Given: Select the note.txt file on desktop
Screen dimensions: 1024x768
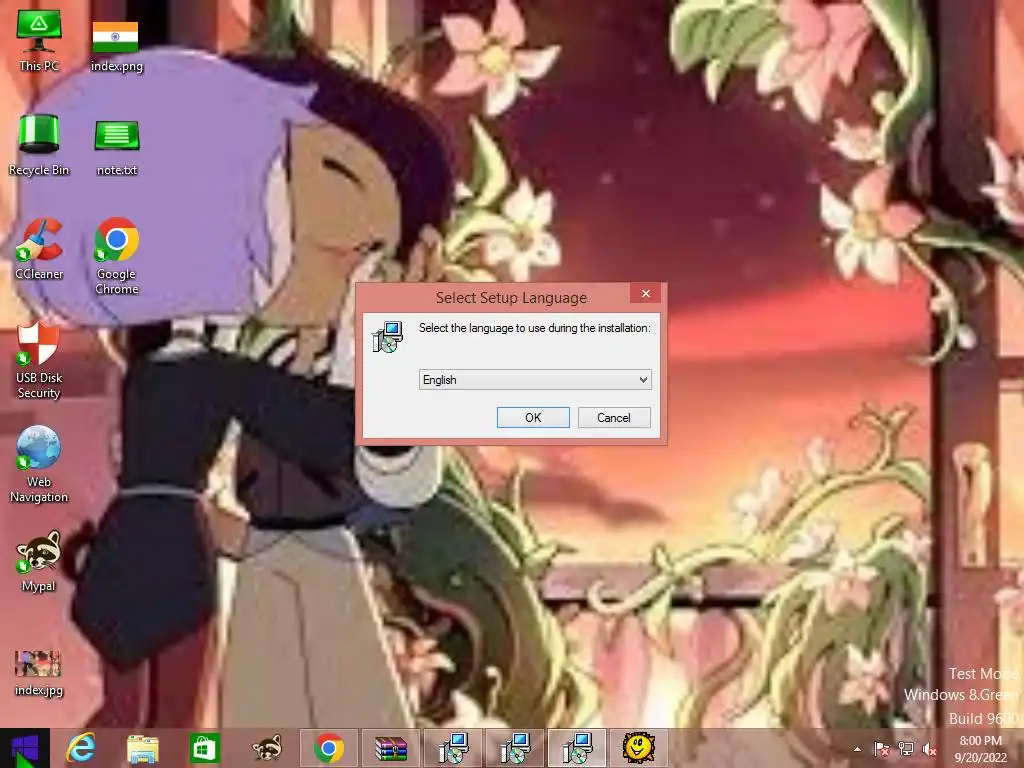Looking at the screenshot, I should click(117, 148).
